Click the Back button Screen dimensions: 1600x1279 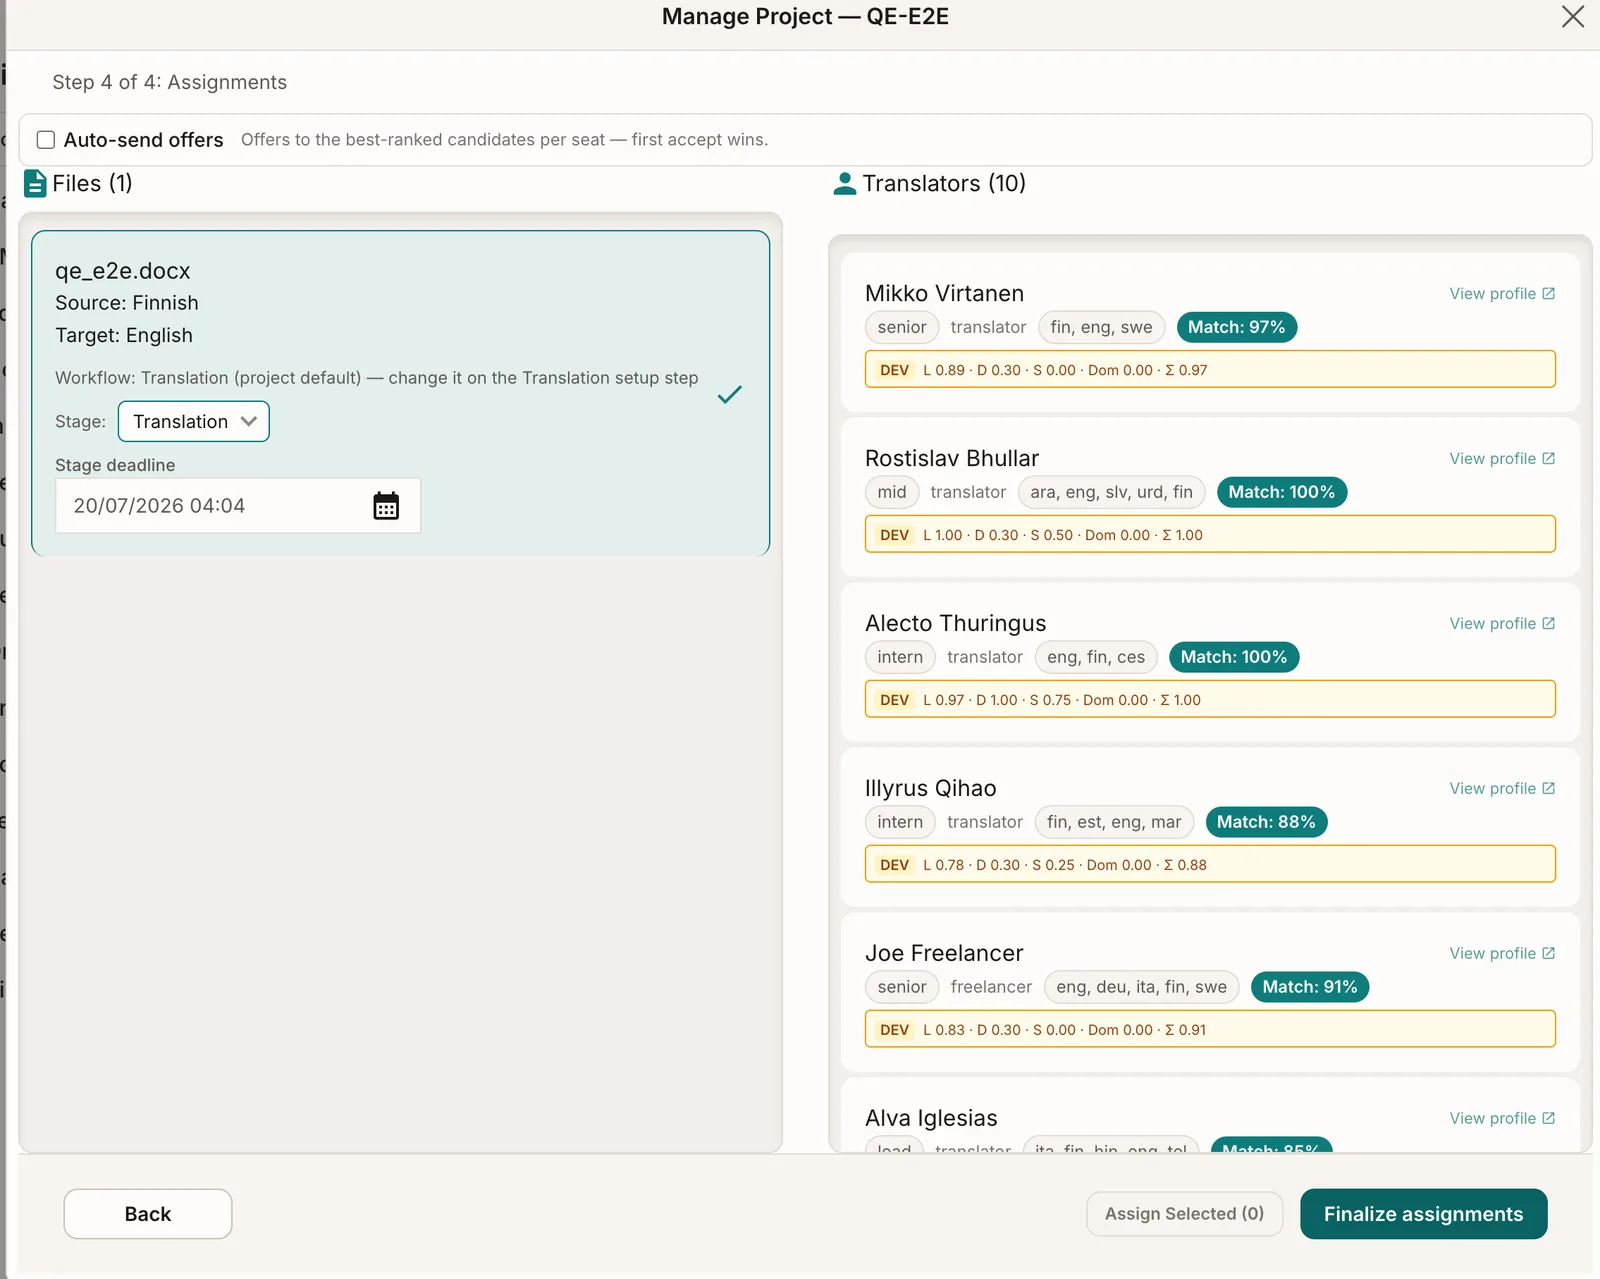click(x=148, y=1214)
